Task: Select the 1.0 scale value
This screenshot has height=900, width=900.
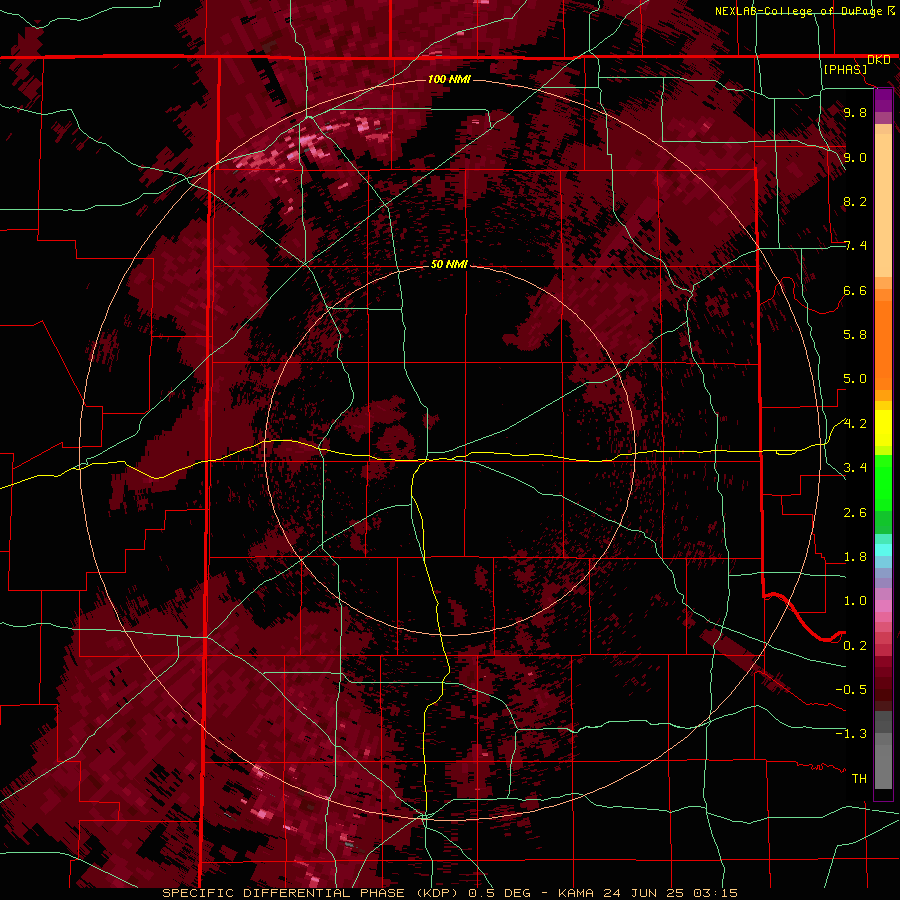Action: click(x=855, y=601)
